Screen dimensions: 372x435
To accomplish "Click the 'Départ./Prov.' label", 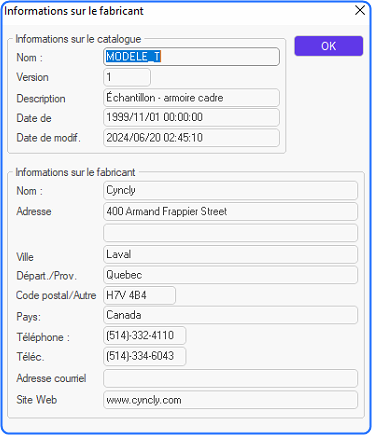I will pyautogui.click(x=46, y=276).
